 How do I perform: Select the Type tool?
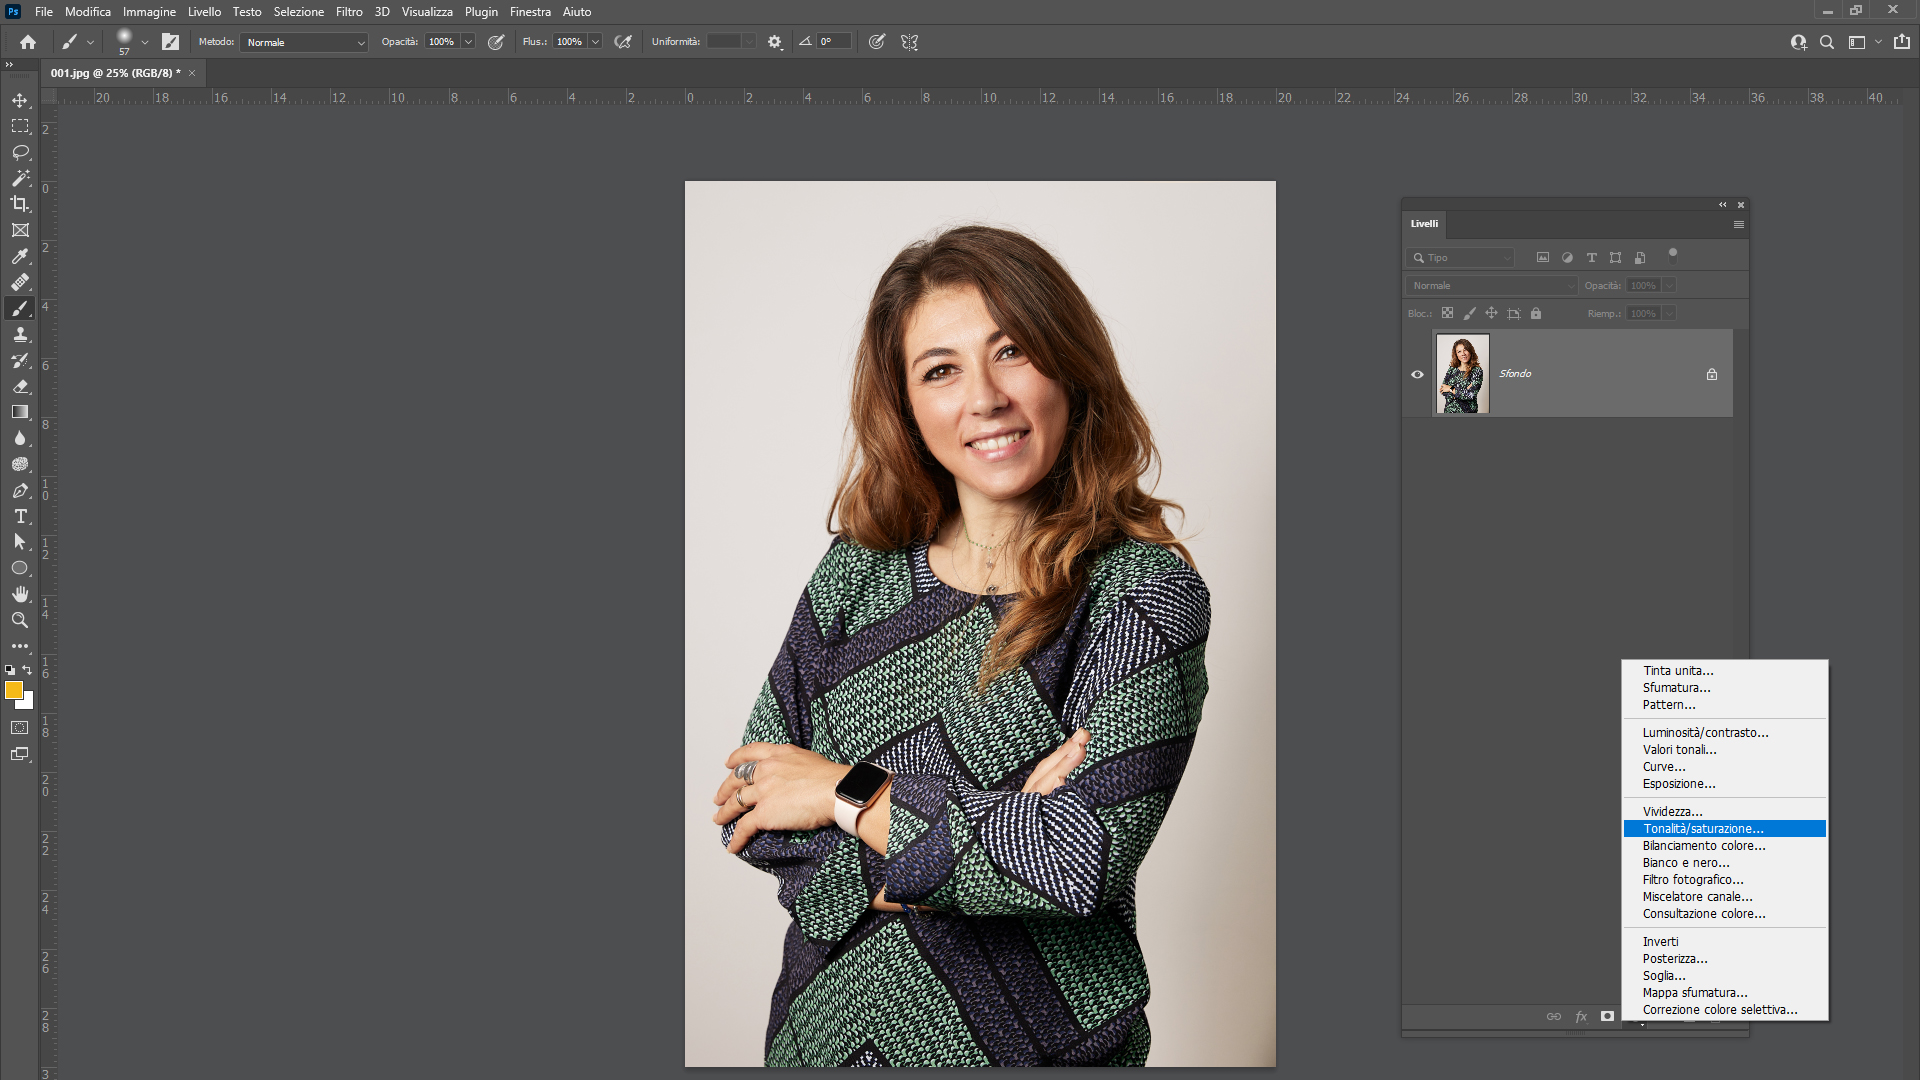[x=20, y=516]
